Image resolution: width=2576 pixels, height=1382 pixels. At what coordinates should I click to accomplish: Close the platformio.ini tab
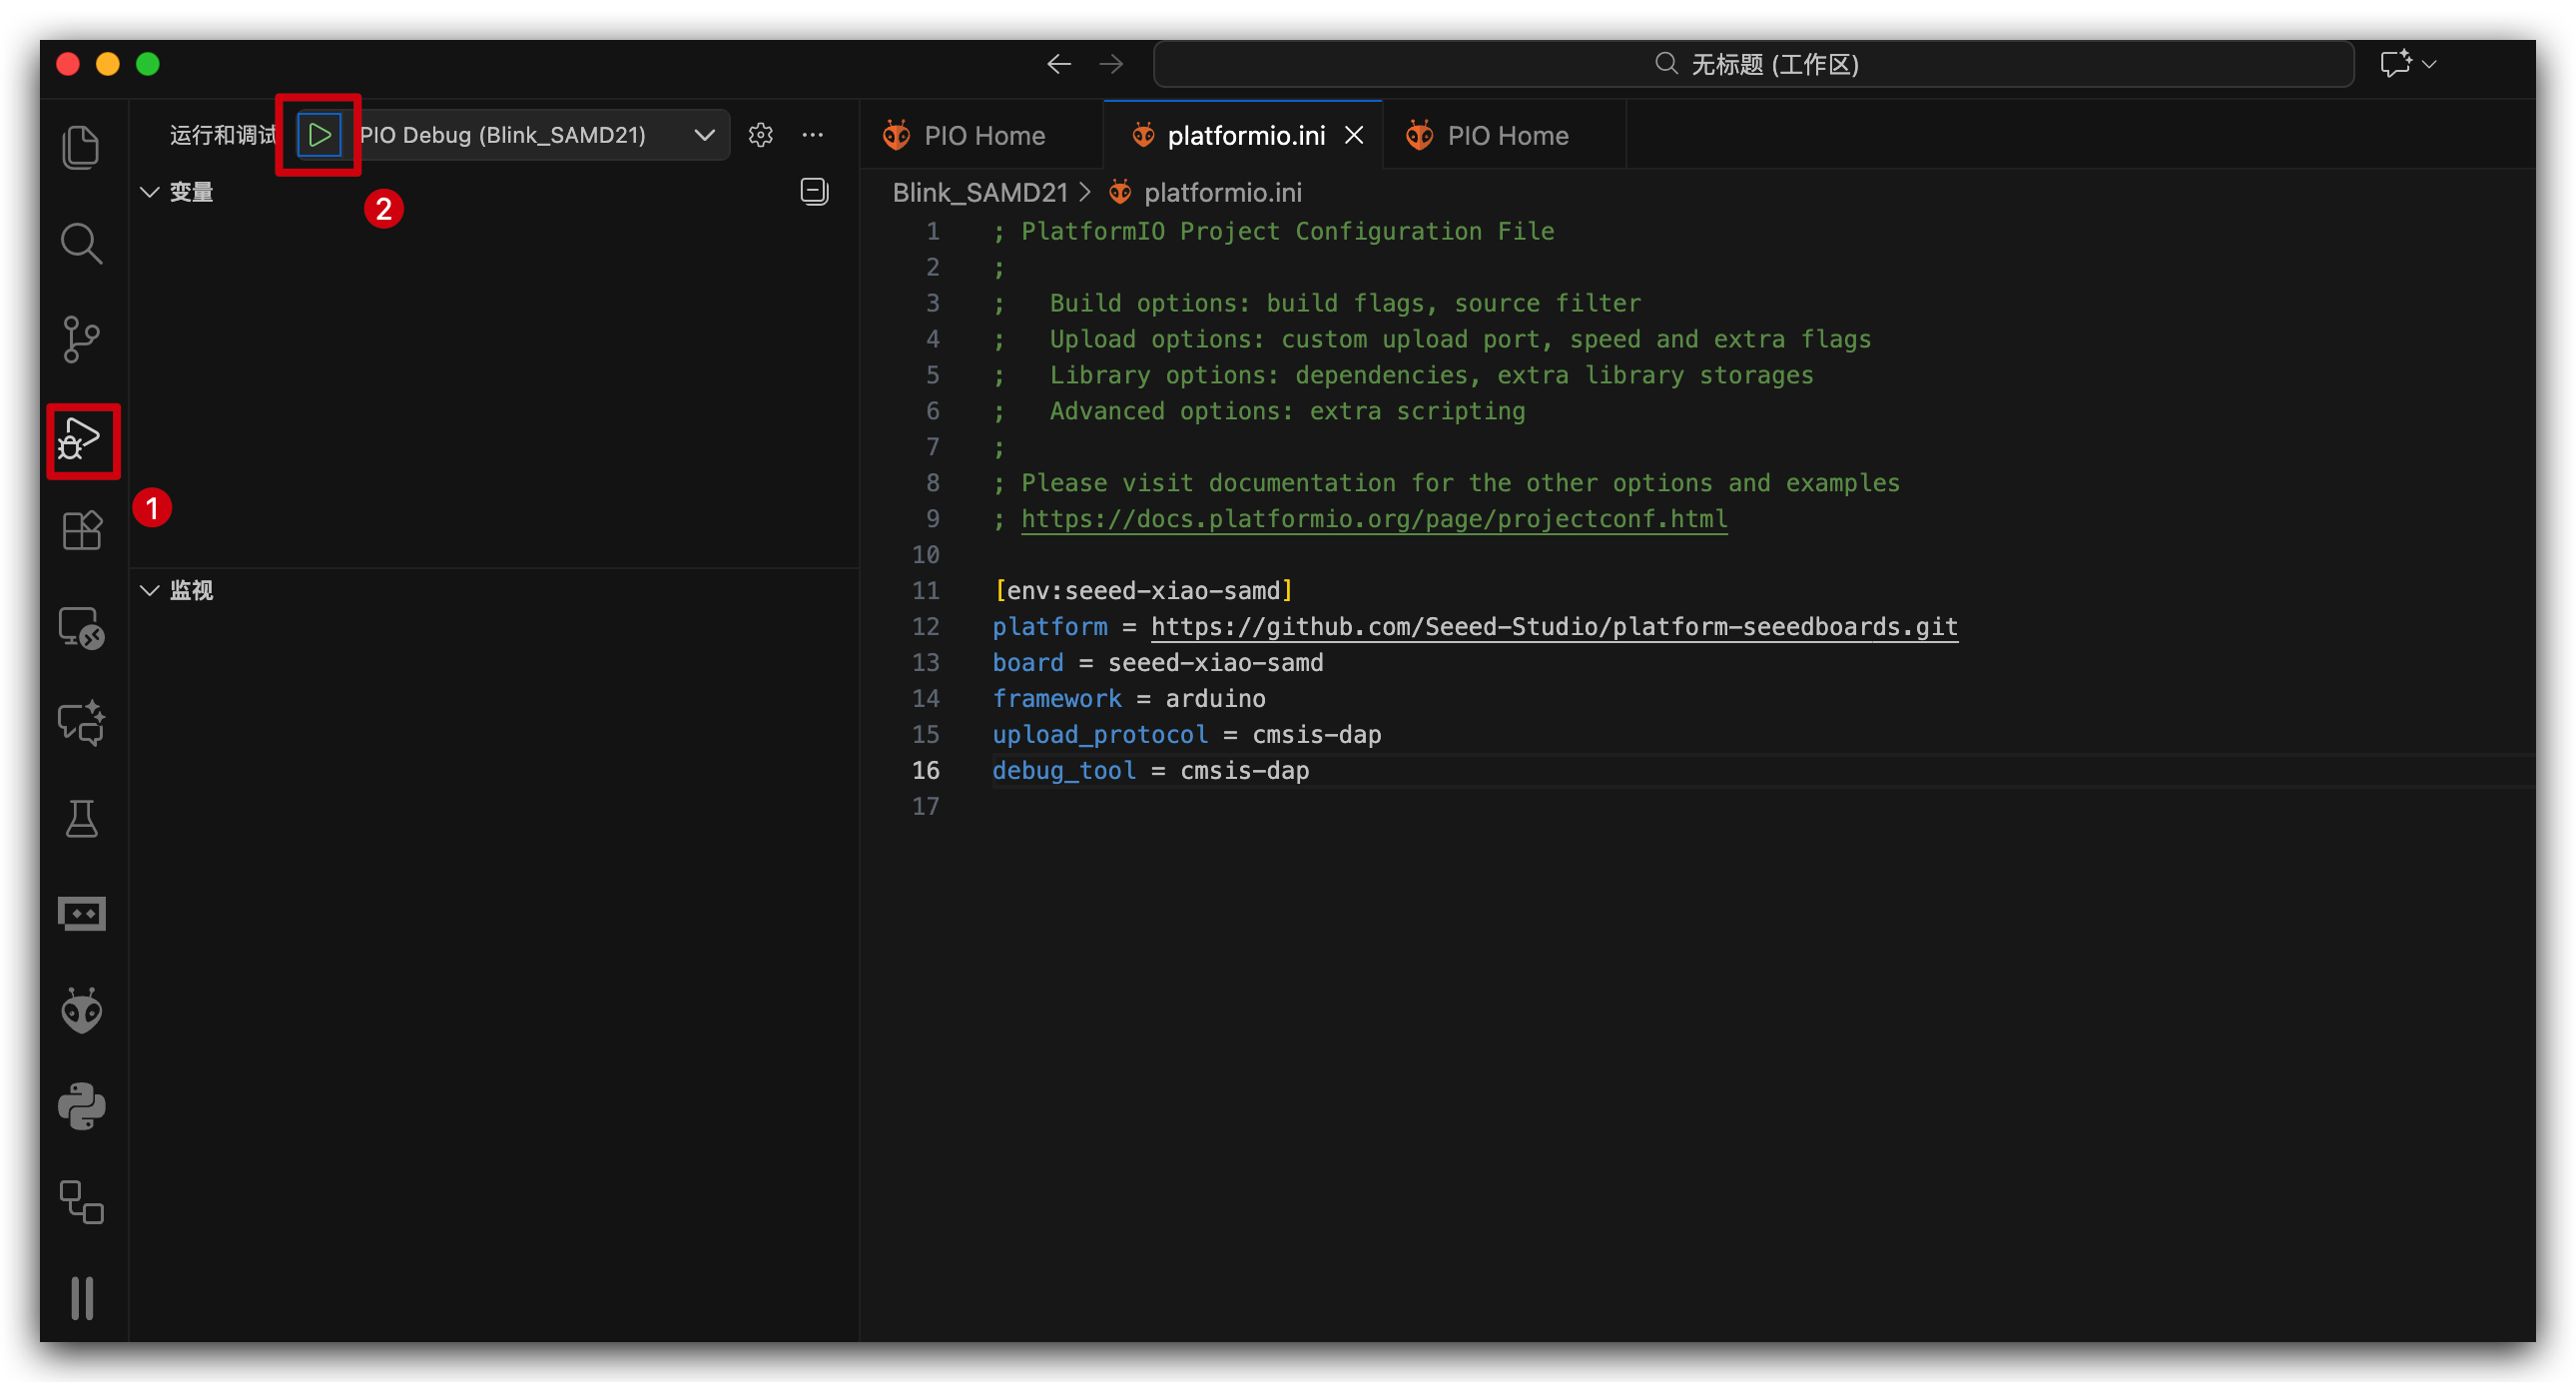(1354, 135)
